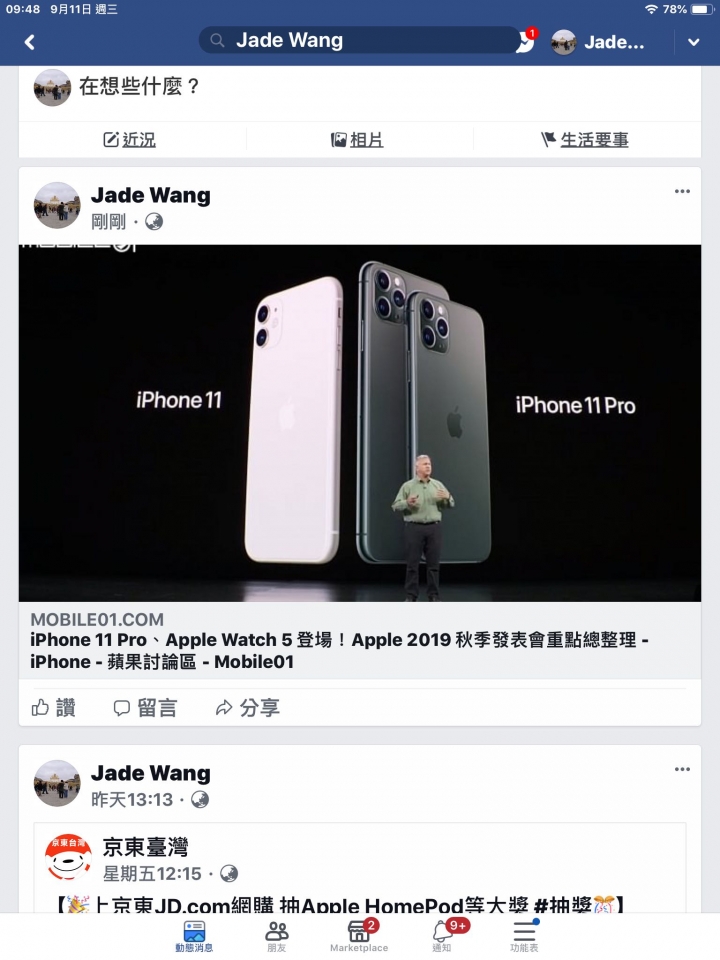Go to 動態消息 news feed tab
The width and height of the screenshot is (720, 960).
(194, 936)
